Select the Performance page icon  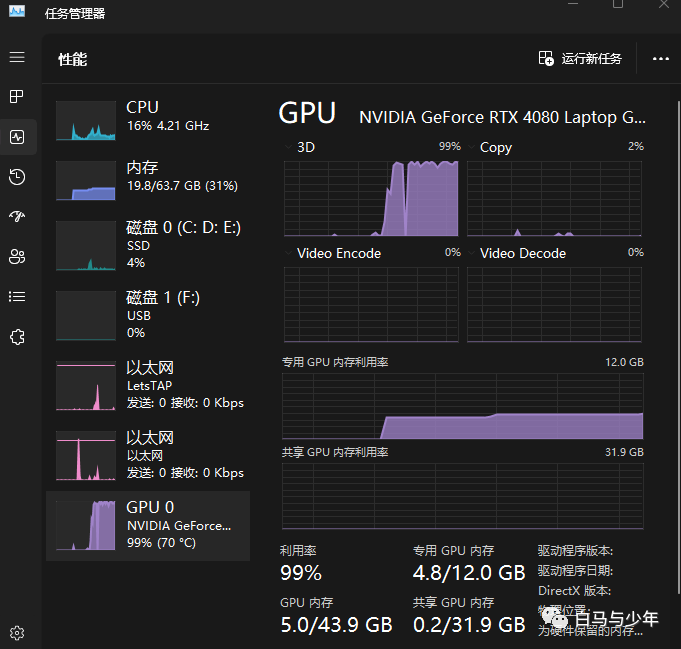[x=17, y=137]
